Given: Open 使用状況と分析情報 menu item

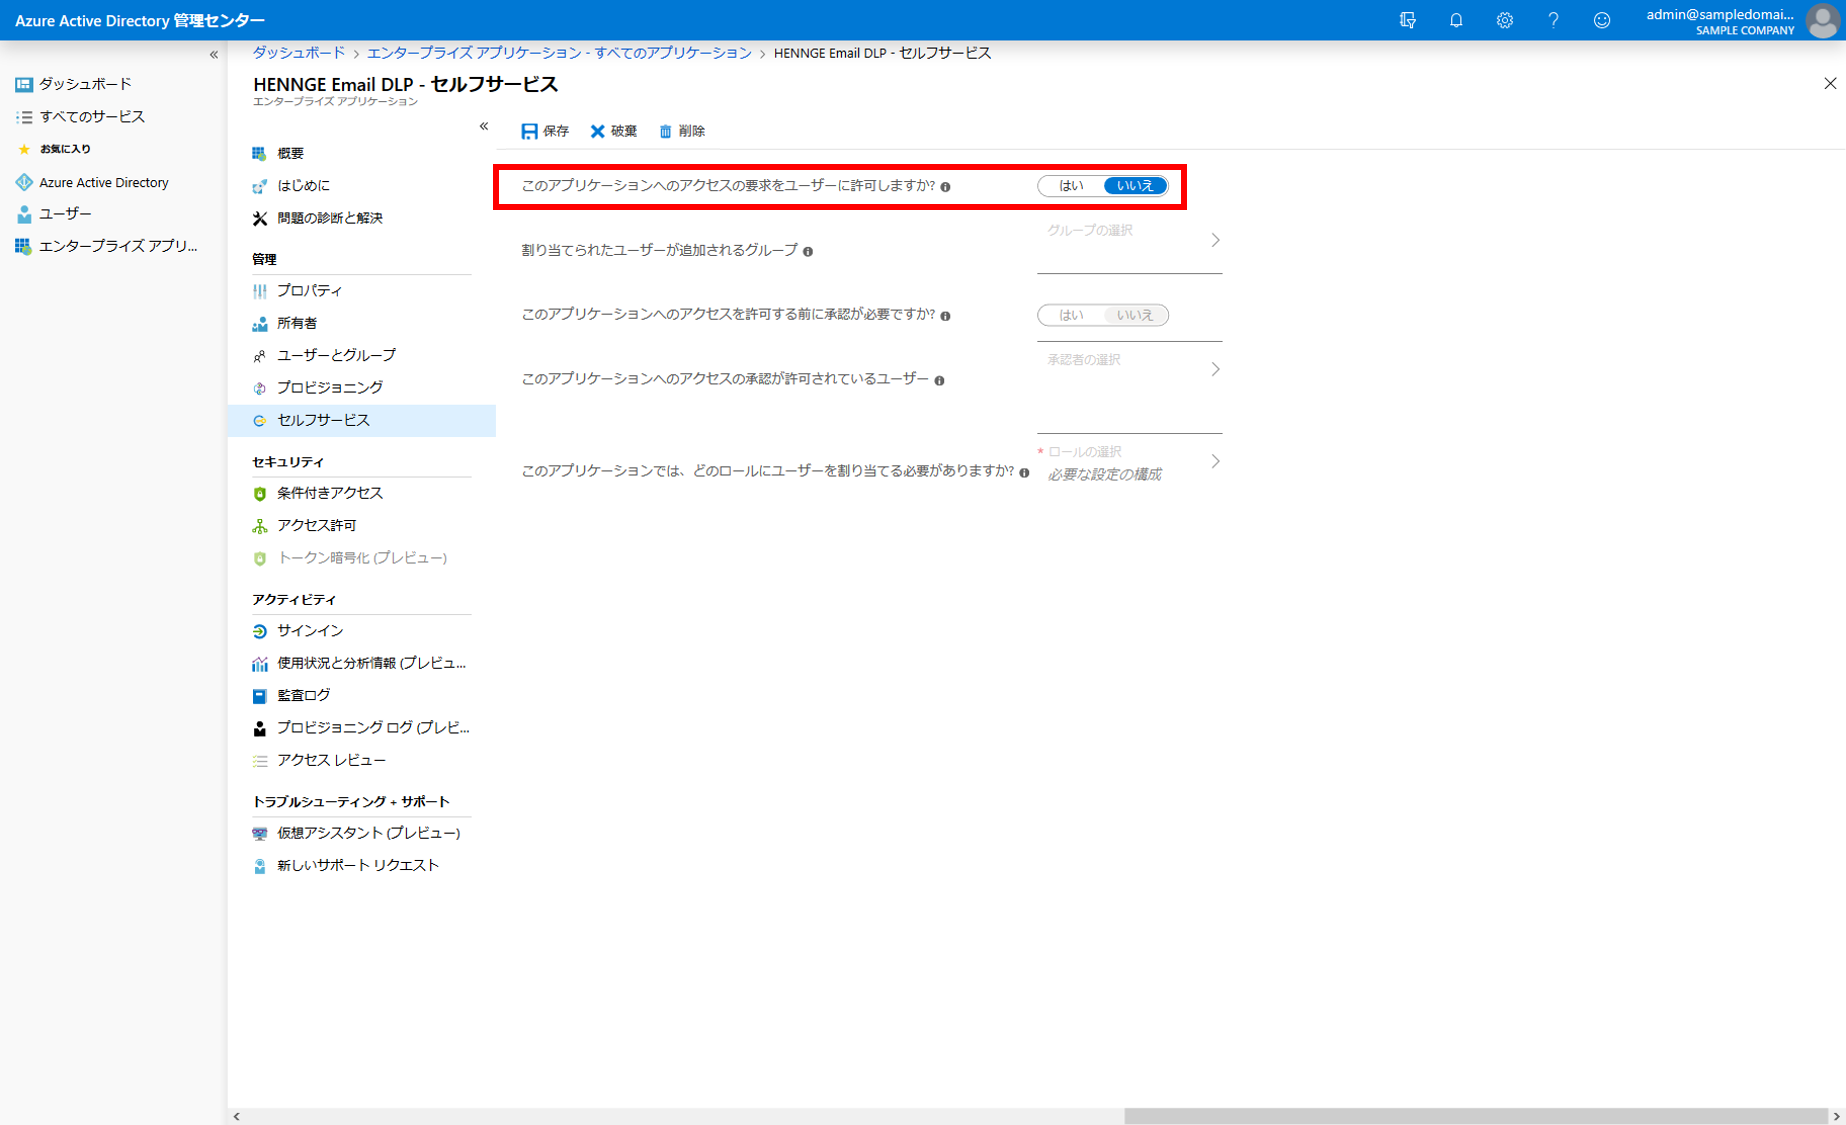Looking at the screenshot, I should tap(362, 663).
